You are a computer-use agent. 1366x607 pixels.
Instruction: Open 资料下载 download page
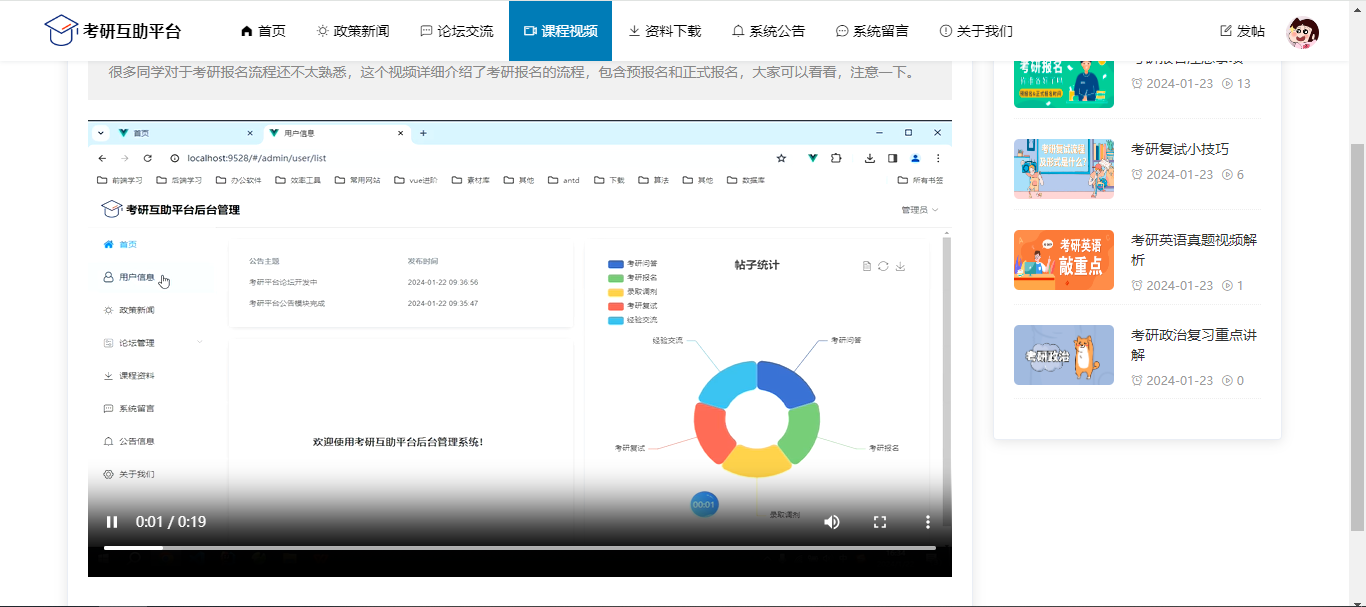pyautogui.click(x=664, y=31)
